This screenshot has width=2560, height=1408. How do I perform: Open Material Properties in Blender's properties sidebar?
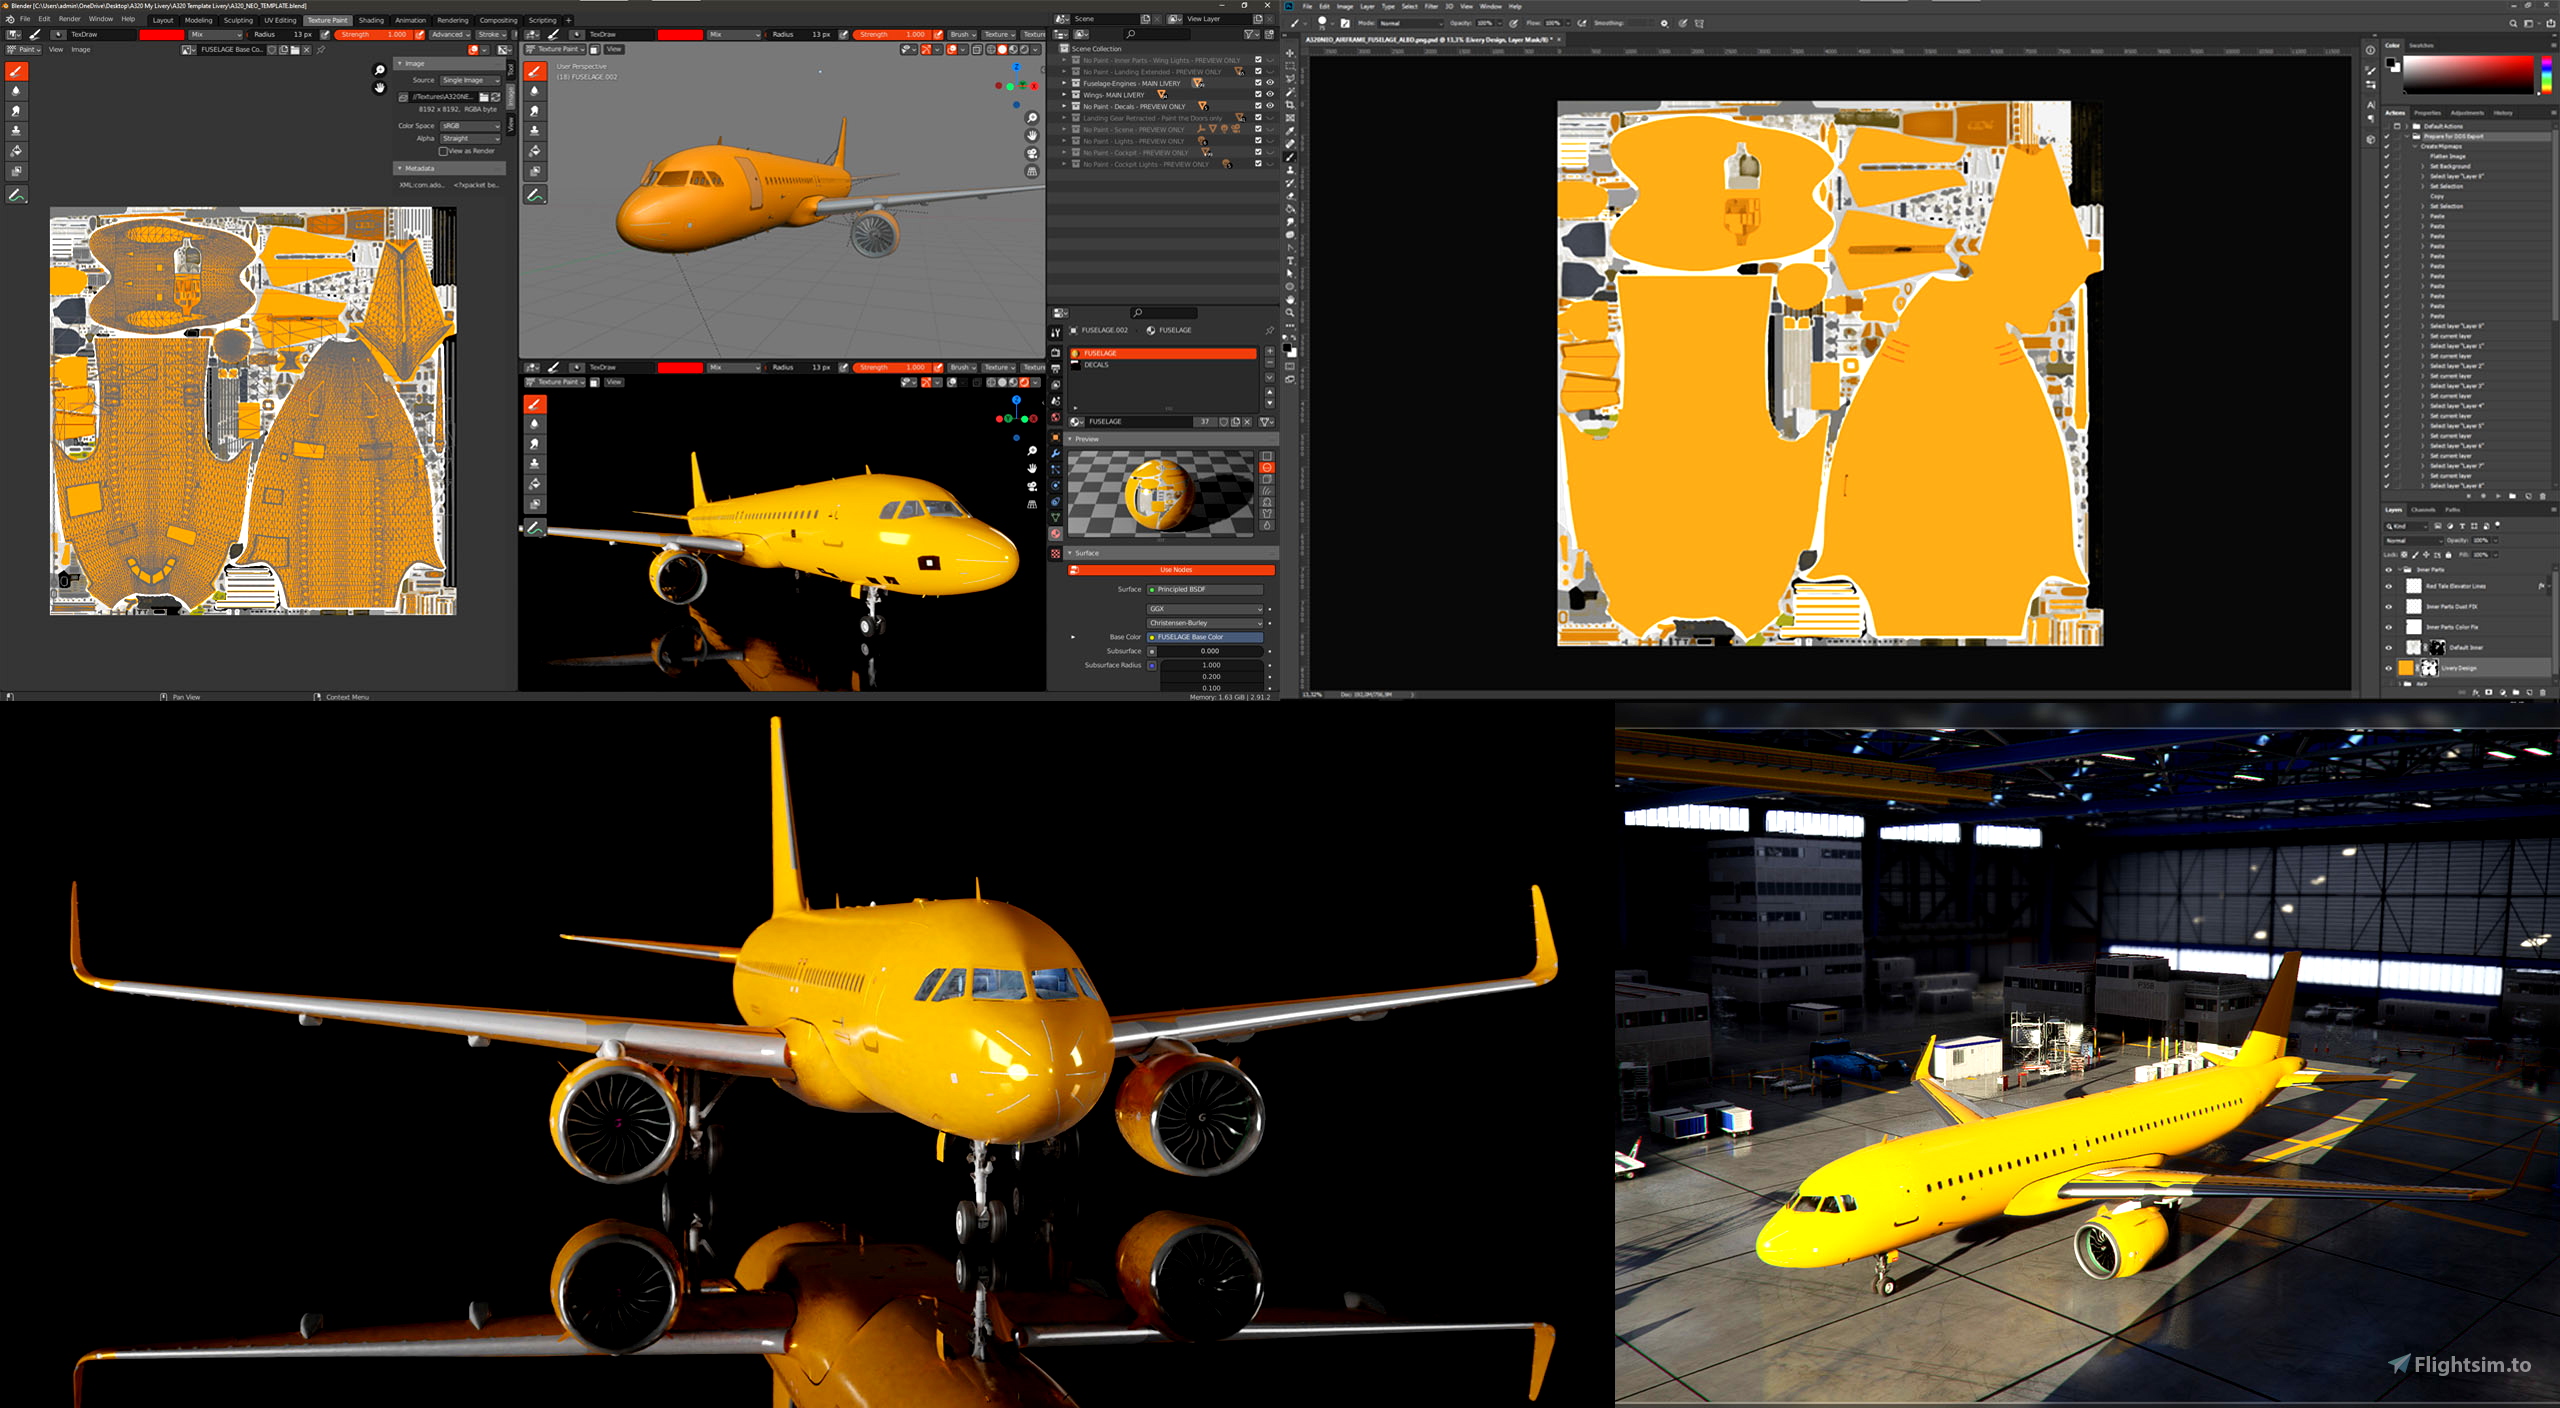1055,534
